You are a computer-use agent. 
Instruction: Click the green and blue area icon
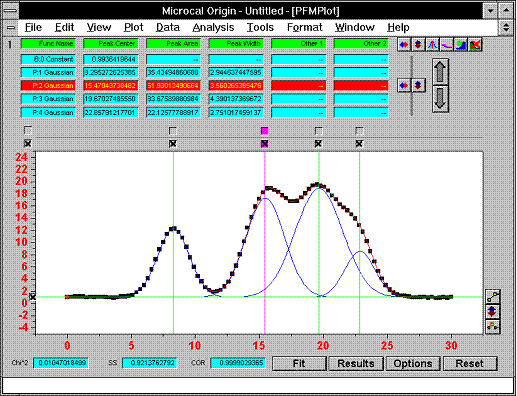click(461, 44)
